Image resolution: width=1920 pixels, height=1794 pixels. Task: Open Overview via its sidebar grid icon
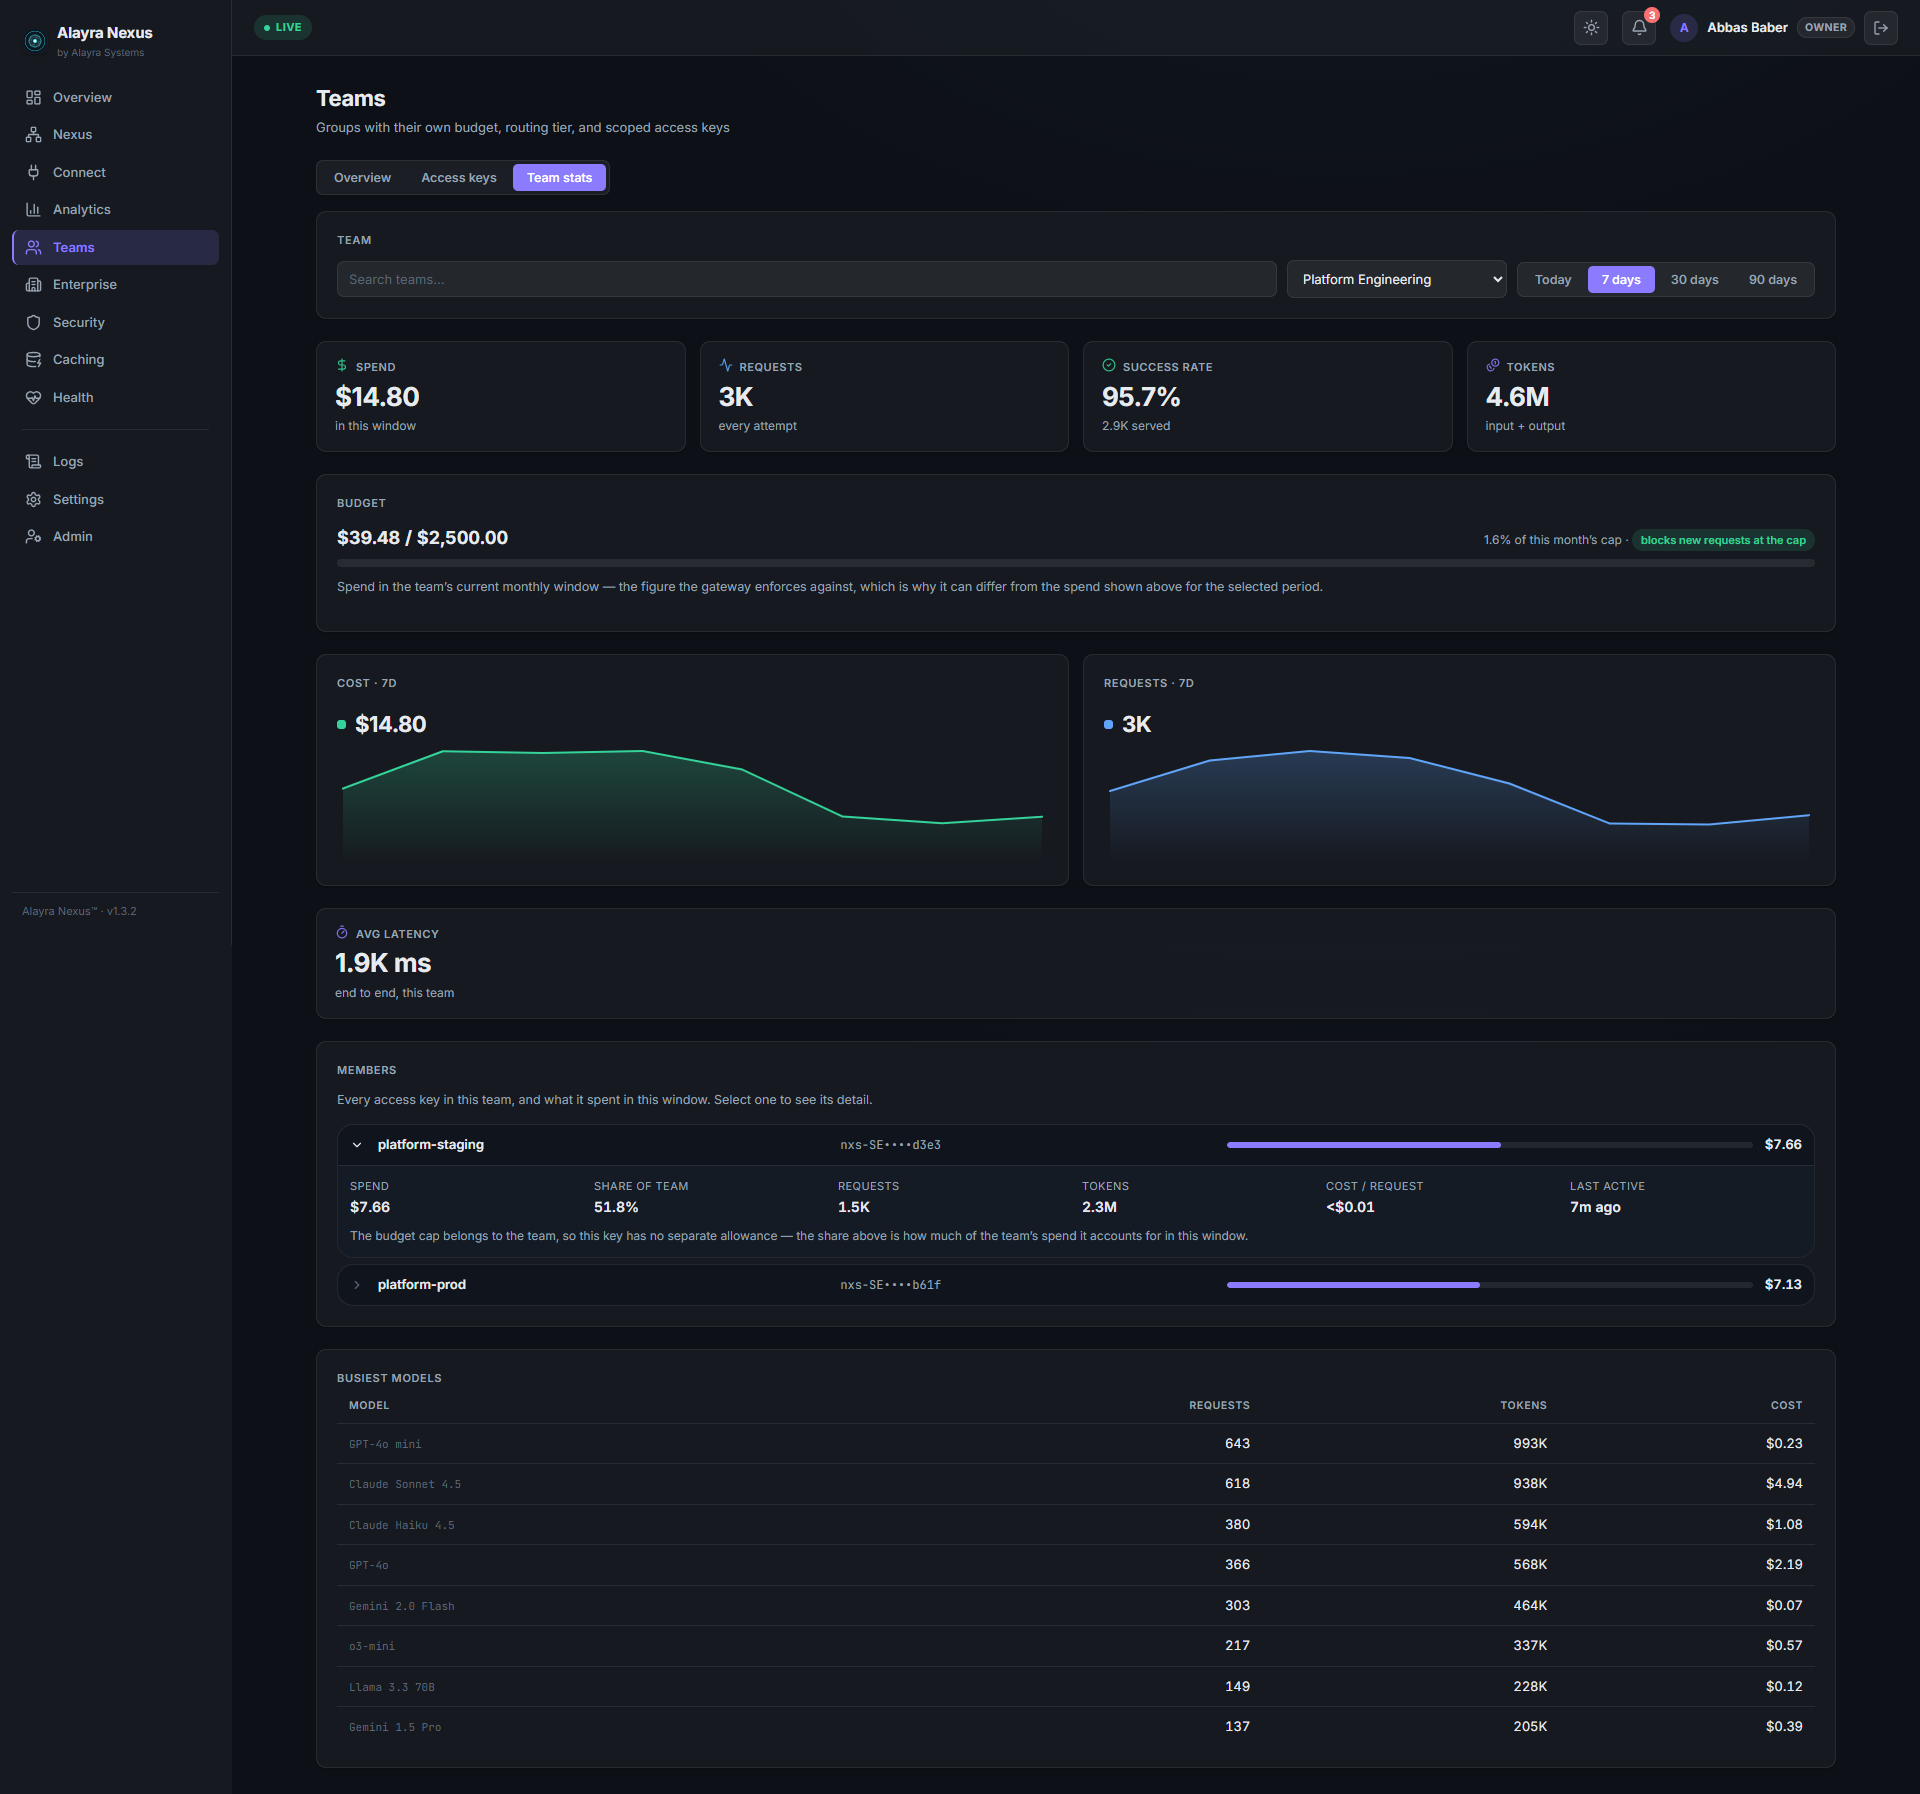click(33, 97)
